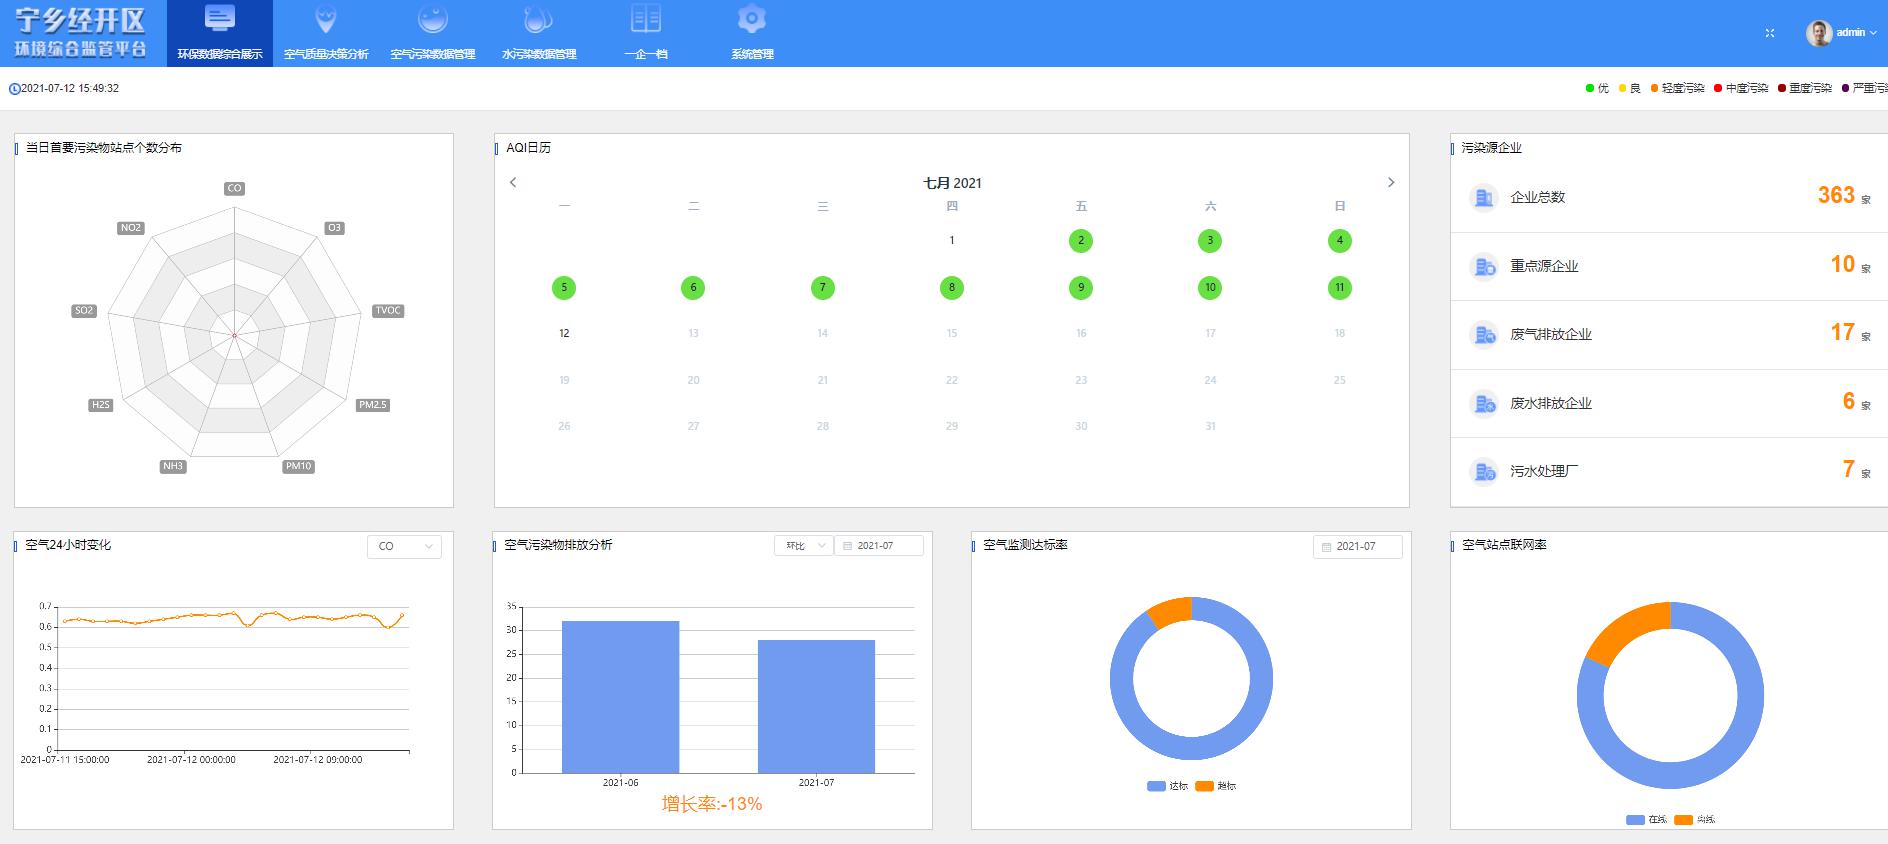This screenshot has height=844, width=1888.
Task: Open the CO pollutant dropdown
Action: pos(404,546)
